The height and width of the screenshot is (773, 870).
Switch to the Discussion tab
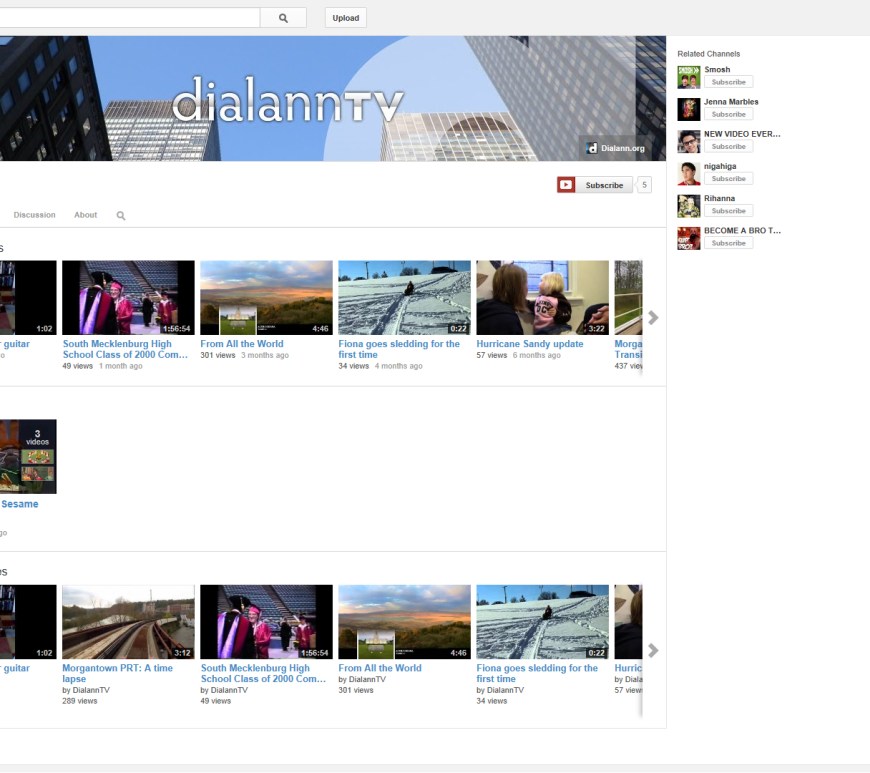pyautogui.click(x=34, y=215)
